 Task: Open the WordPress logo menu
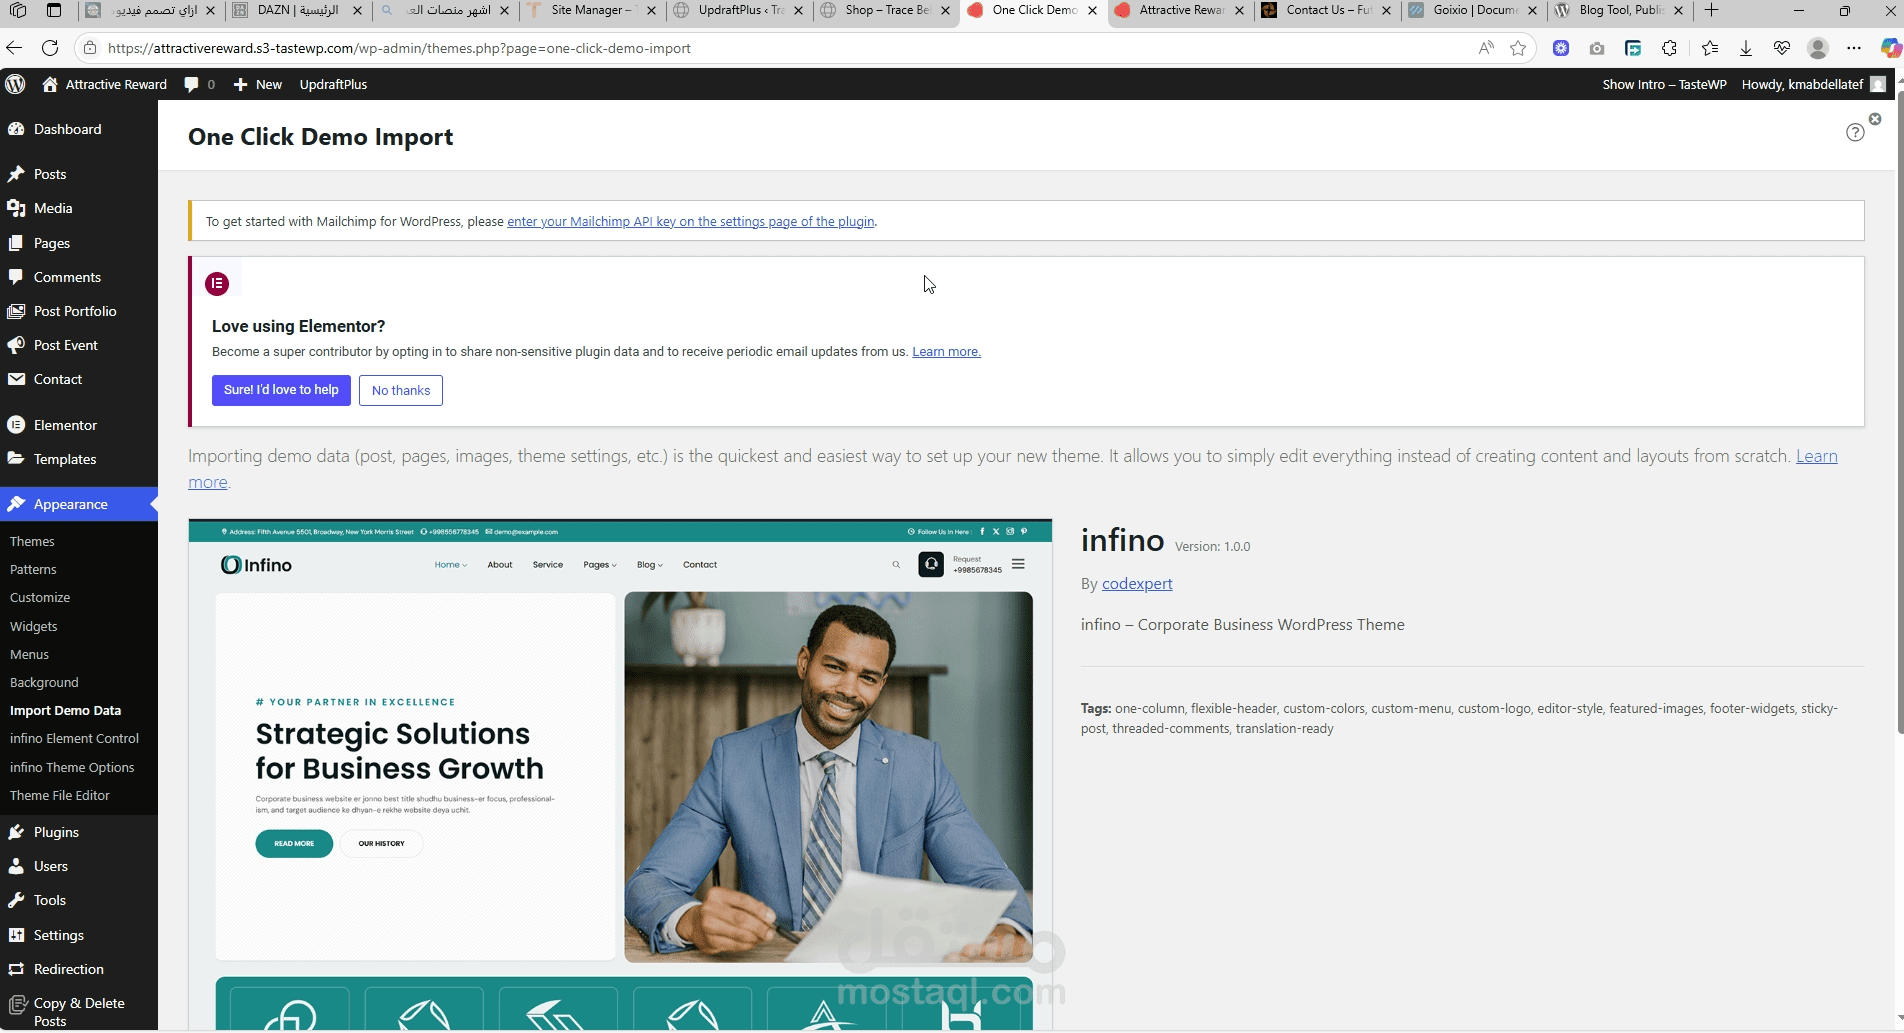pyautogui.click(x=15, y=85)
